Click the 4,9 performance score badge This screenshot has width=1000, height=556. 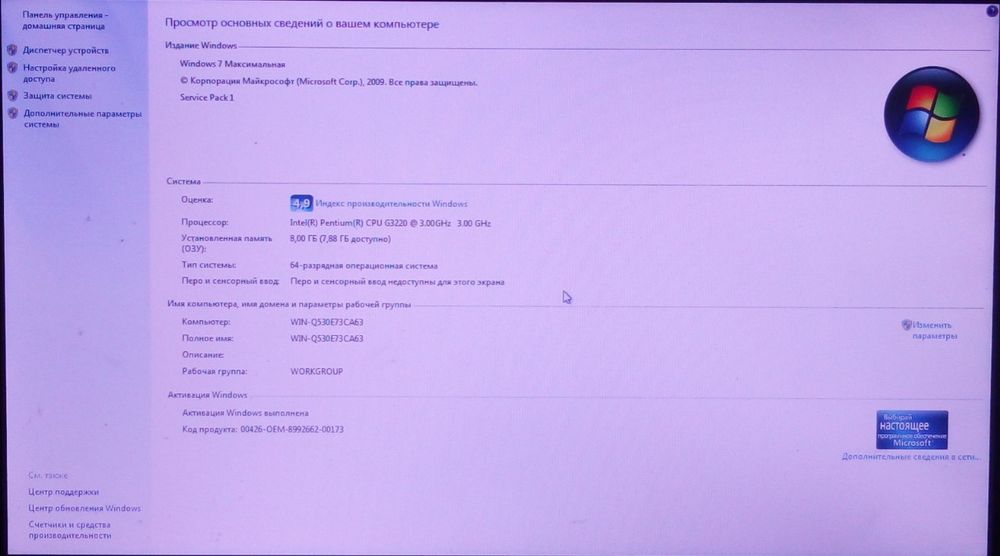(301, 203)
